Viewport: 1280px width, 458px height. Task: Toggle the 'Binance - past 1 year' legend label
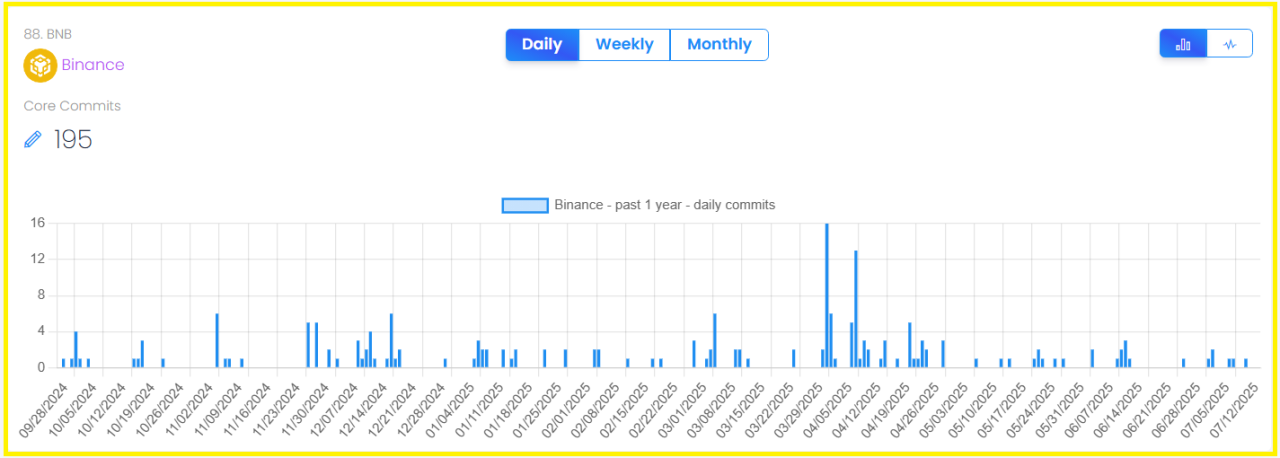click(665, 205)
